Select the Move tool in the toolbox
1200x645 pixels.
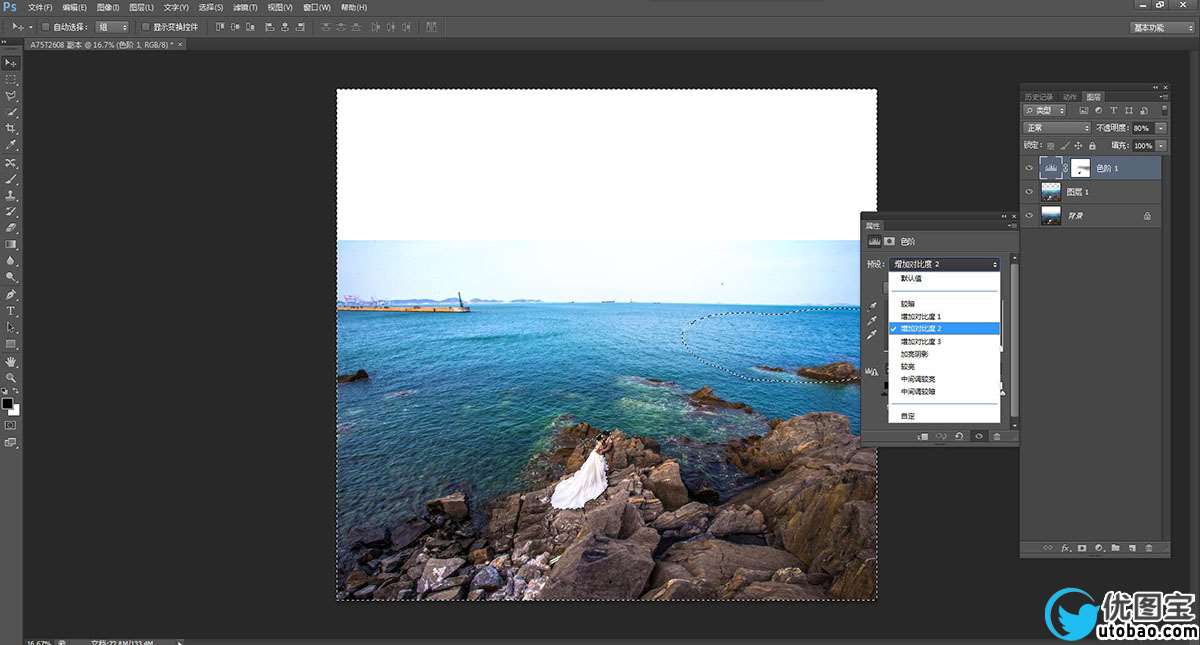click(11, 62)
